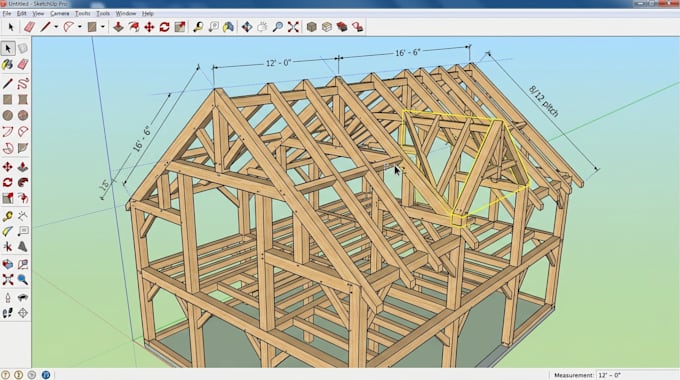Viewport: 680px width, 380px height.
Task: Select the pink Eraser tool in left toolbar
Action: click(x=23, y=65)
